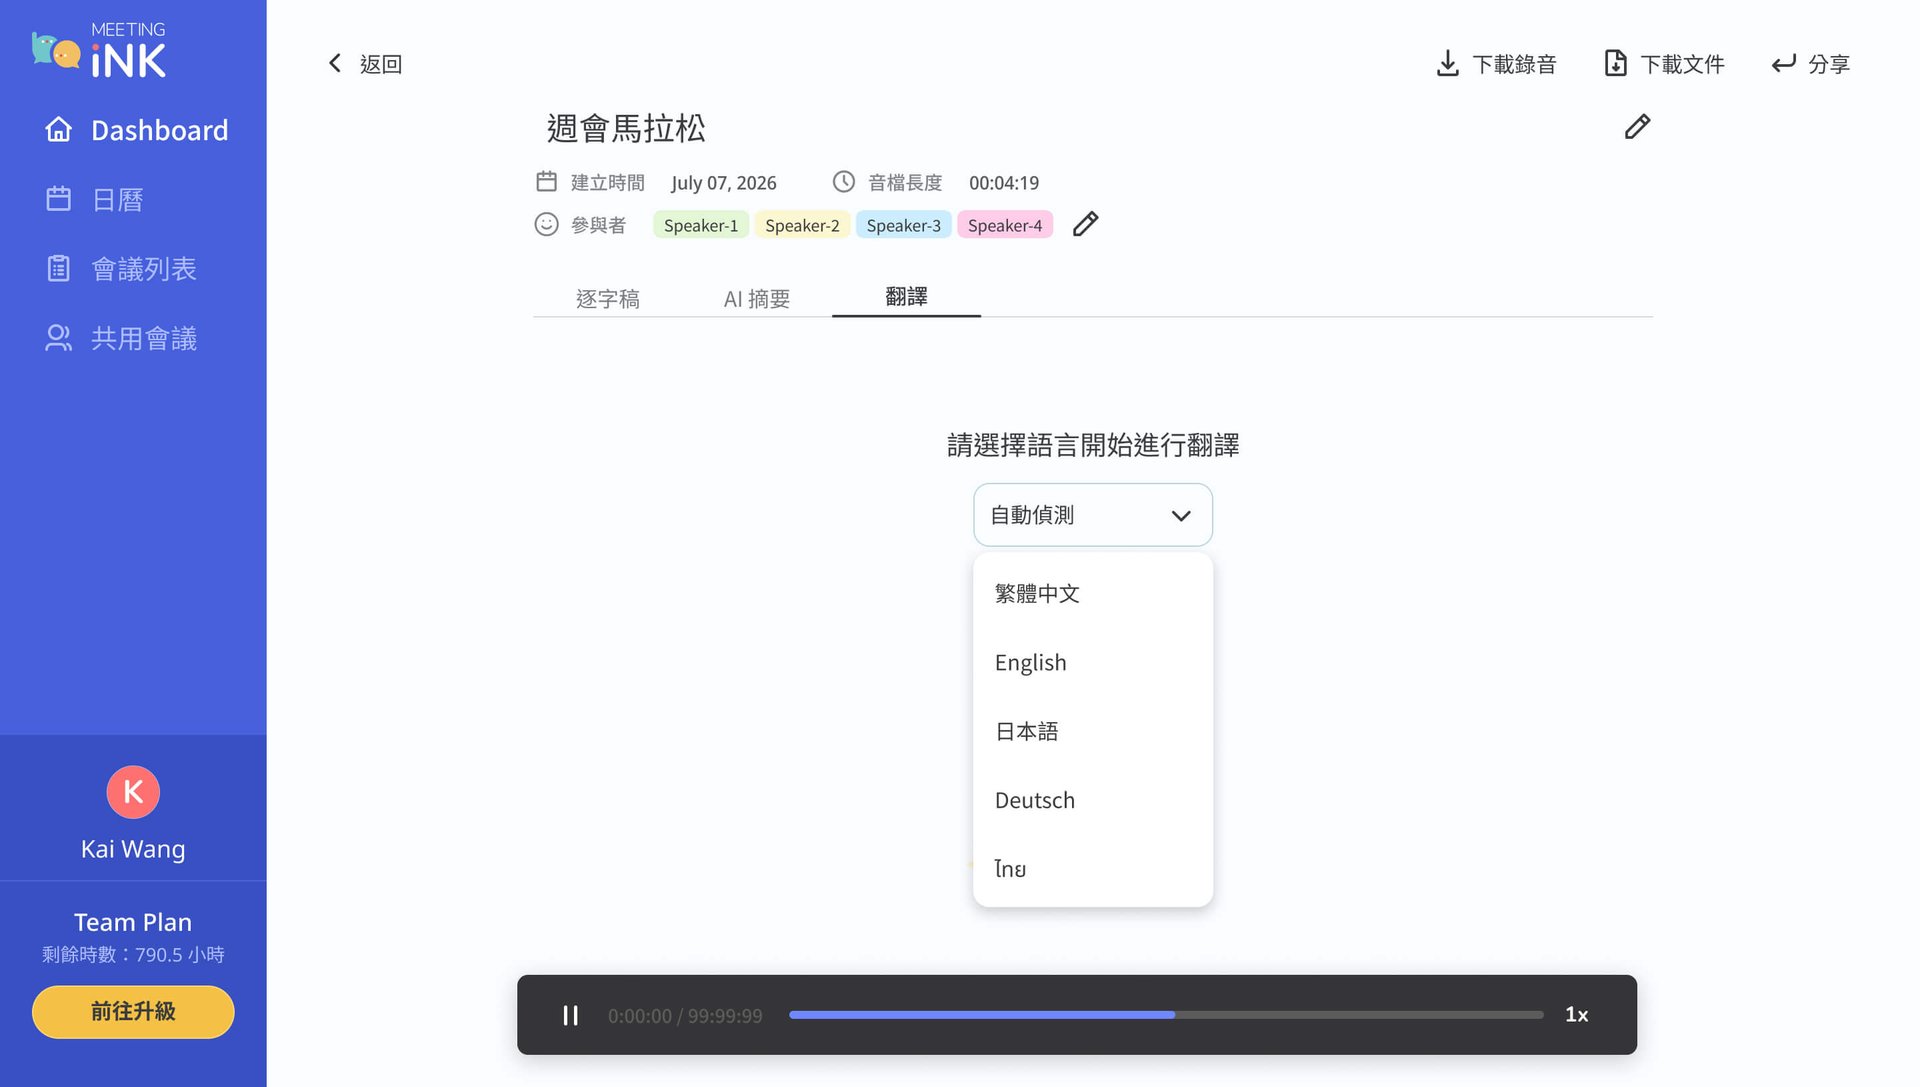Select the Speaker-3 tag
The width and height of the screenshot is (1920, 1087).
[903, 225]
